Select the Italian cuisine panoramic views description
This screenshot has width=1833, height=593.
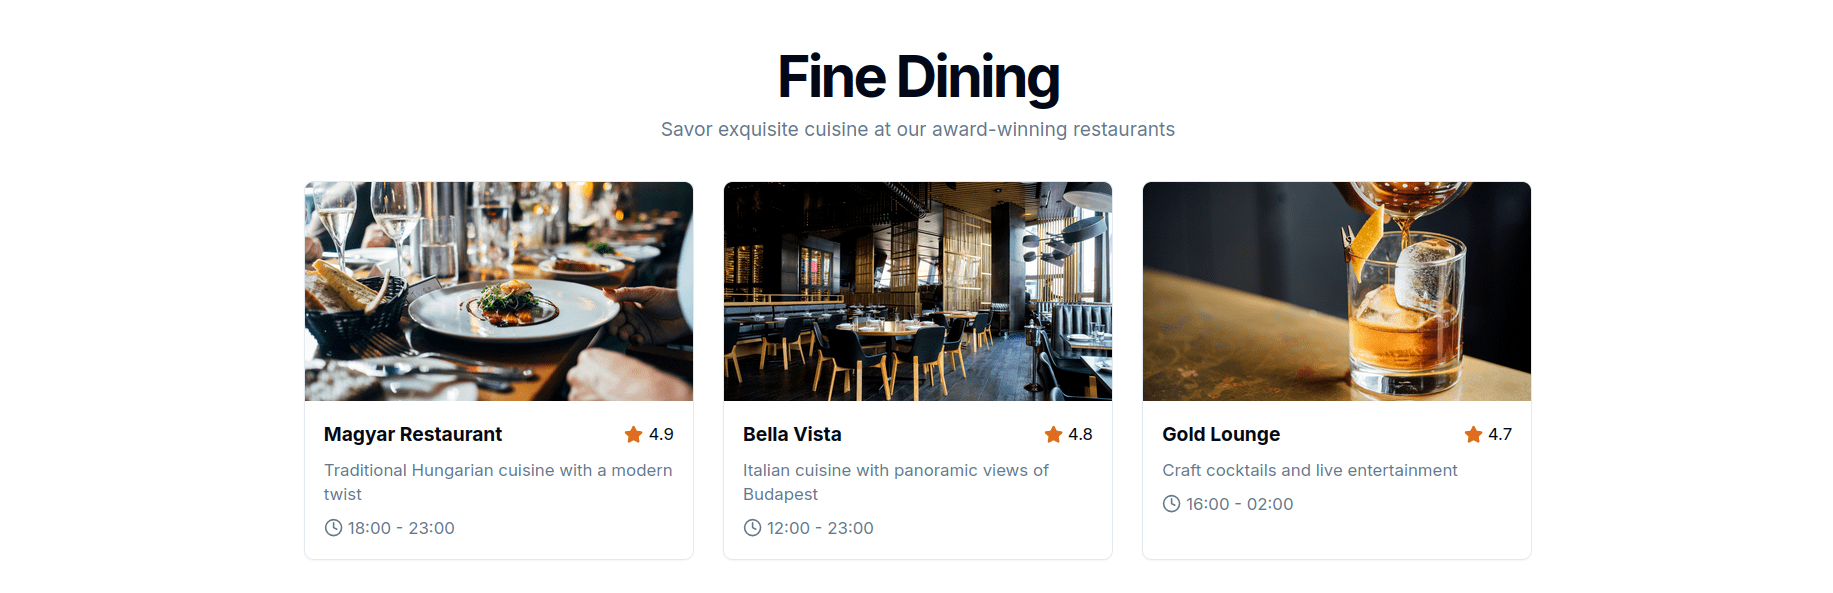click(895, 482)
